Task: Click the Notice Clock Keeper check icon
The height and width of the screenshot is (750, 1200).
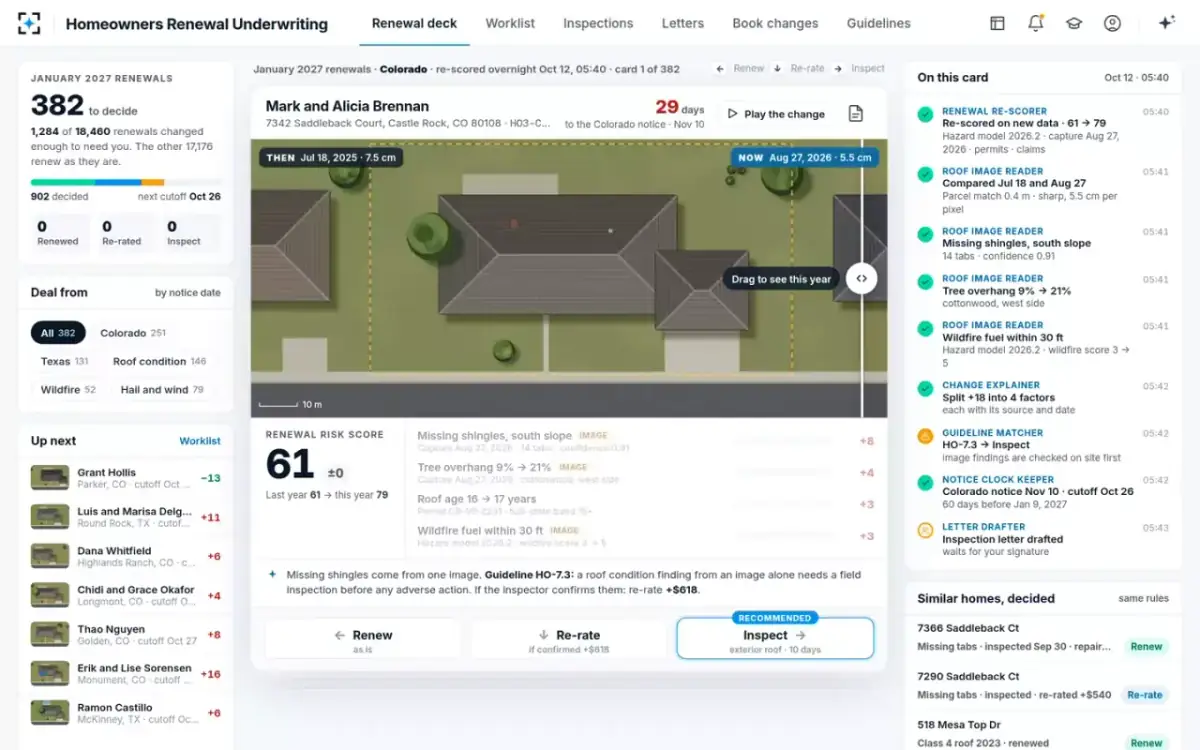Action: tap(926, 483)
